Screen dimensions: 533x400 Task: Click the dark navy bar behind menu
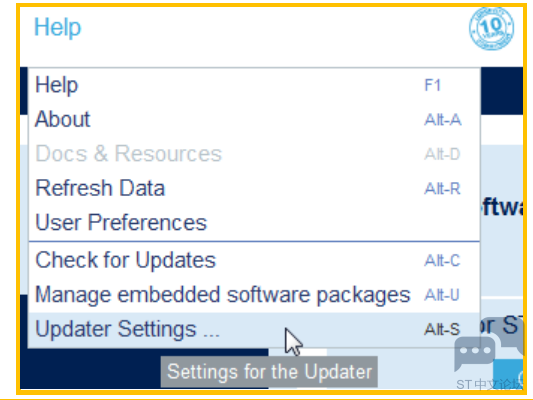[501, 91]
